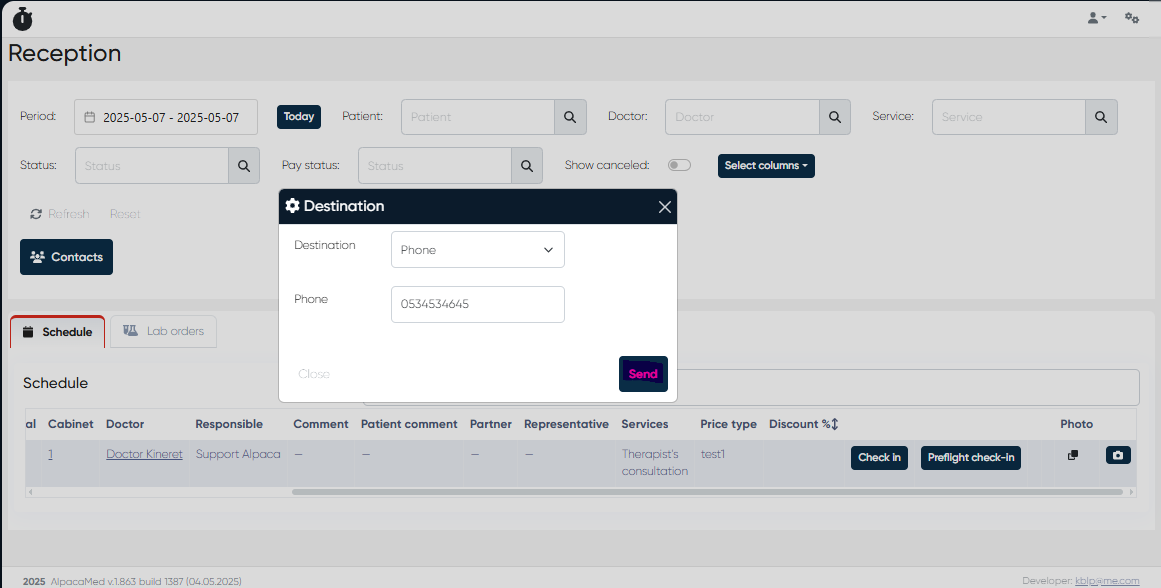Click the camera photo icon
This screenshot has height=588, width=1161.
click(x=1117, y=455)
